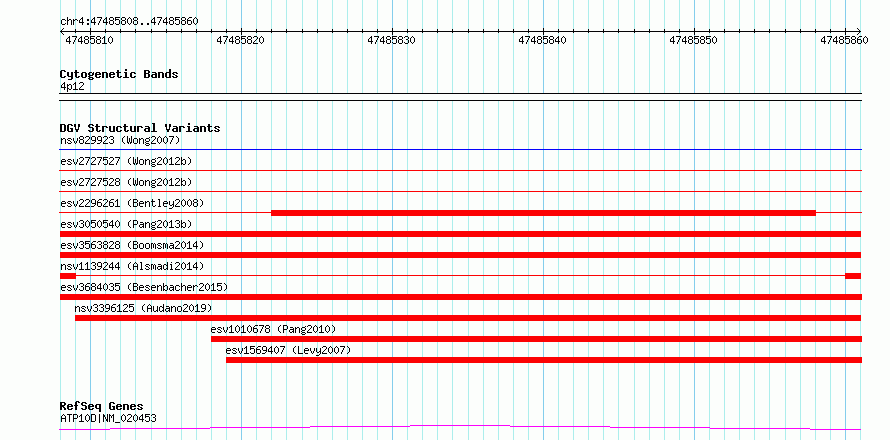Select variant esv2296261 (Bentley2008) label
The width and height of the screenshot is (890, 440).
tap(132, 203)
